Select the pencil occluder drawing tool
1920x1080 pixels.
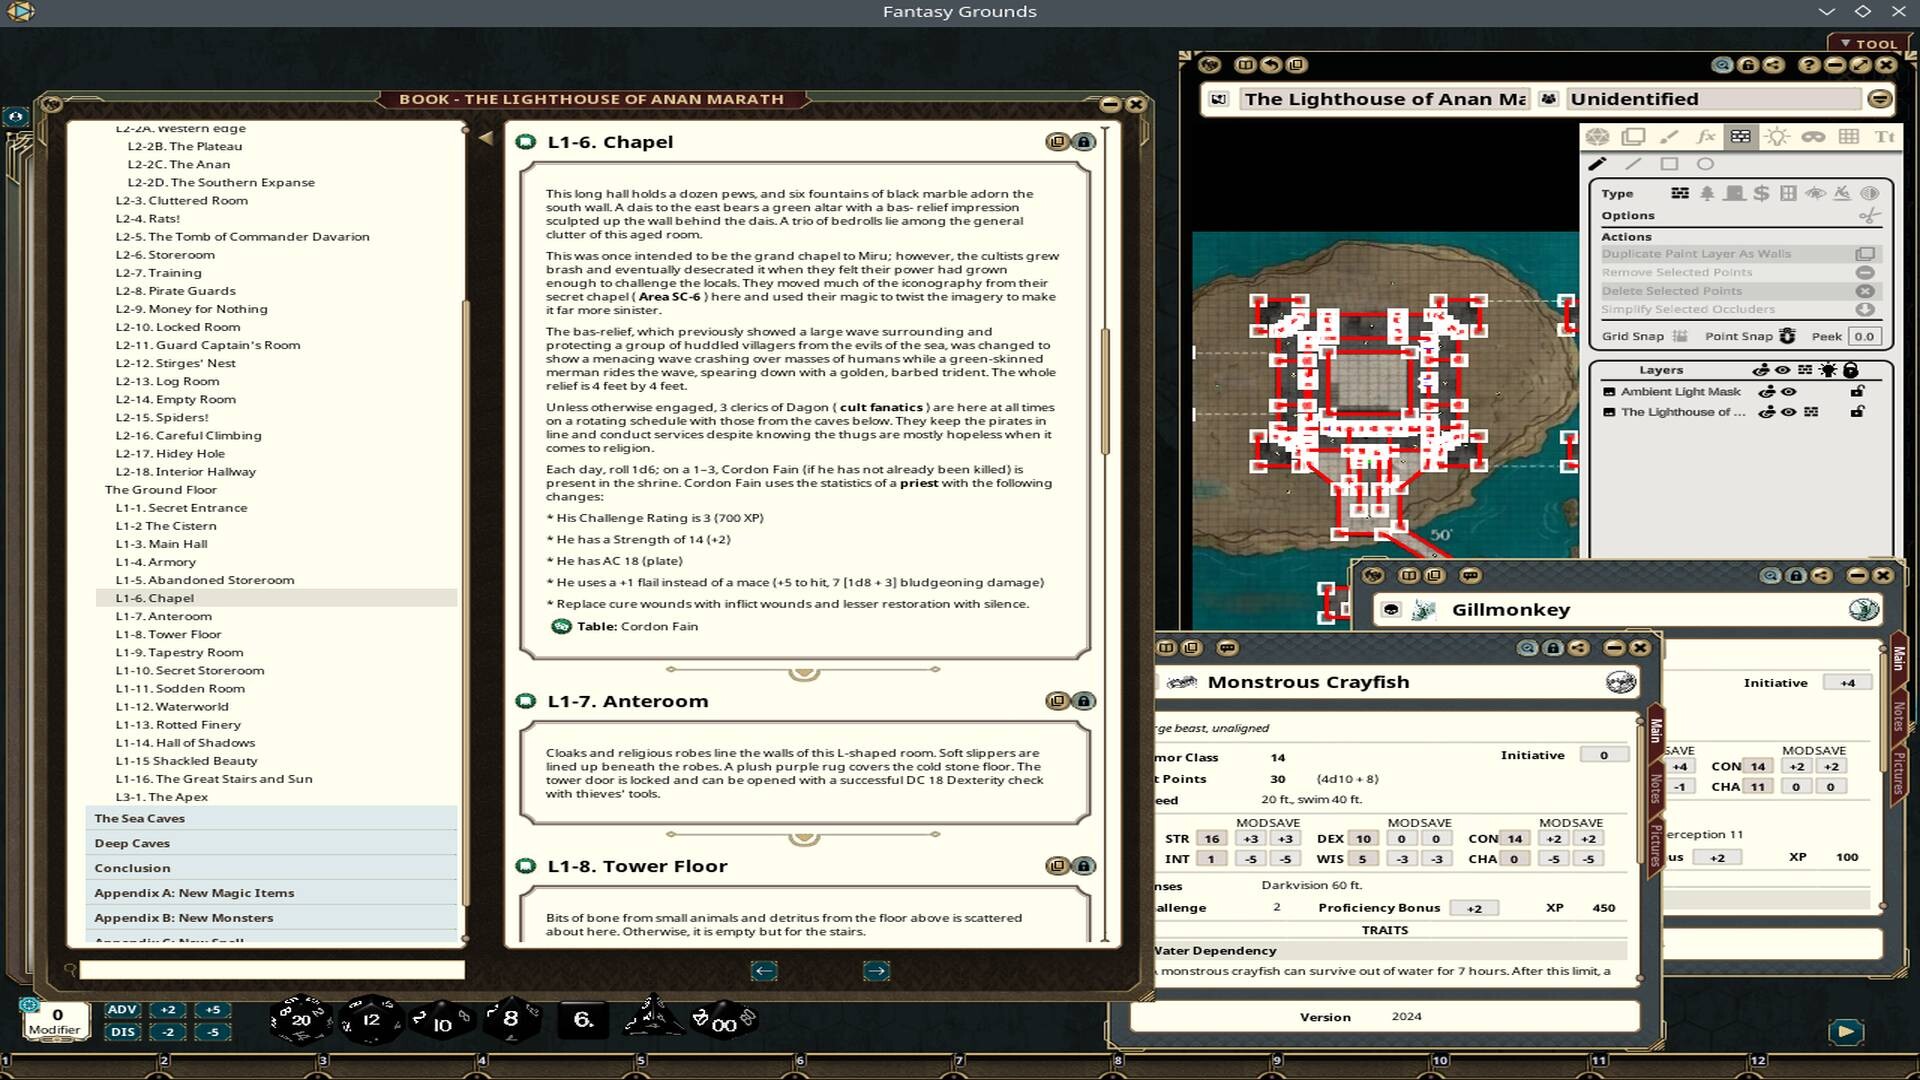pos(1598,163)
